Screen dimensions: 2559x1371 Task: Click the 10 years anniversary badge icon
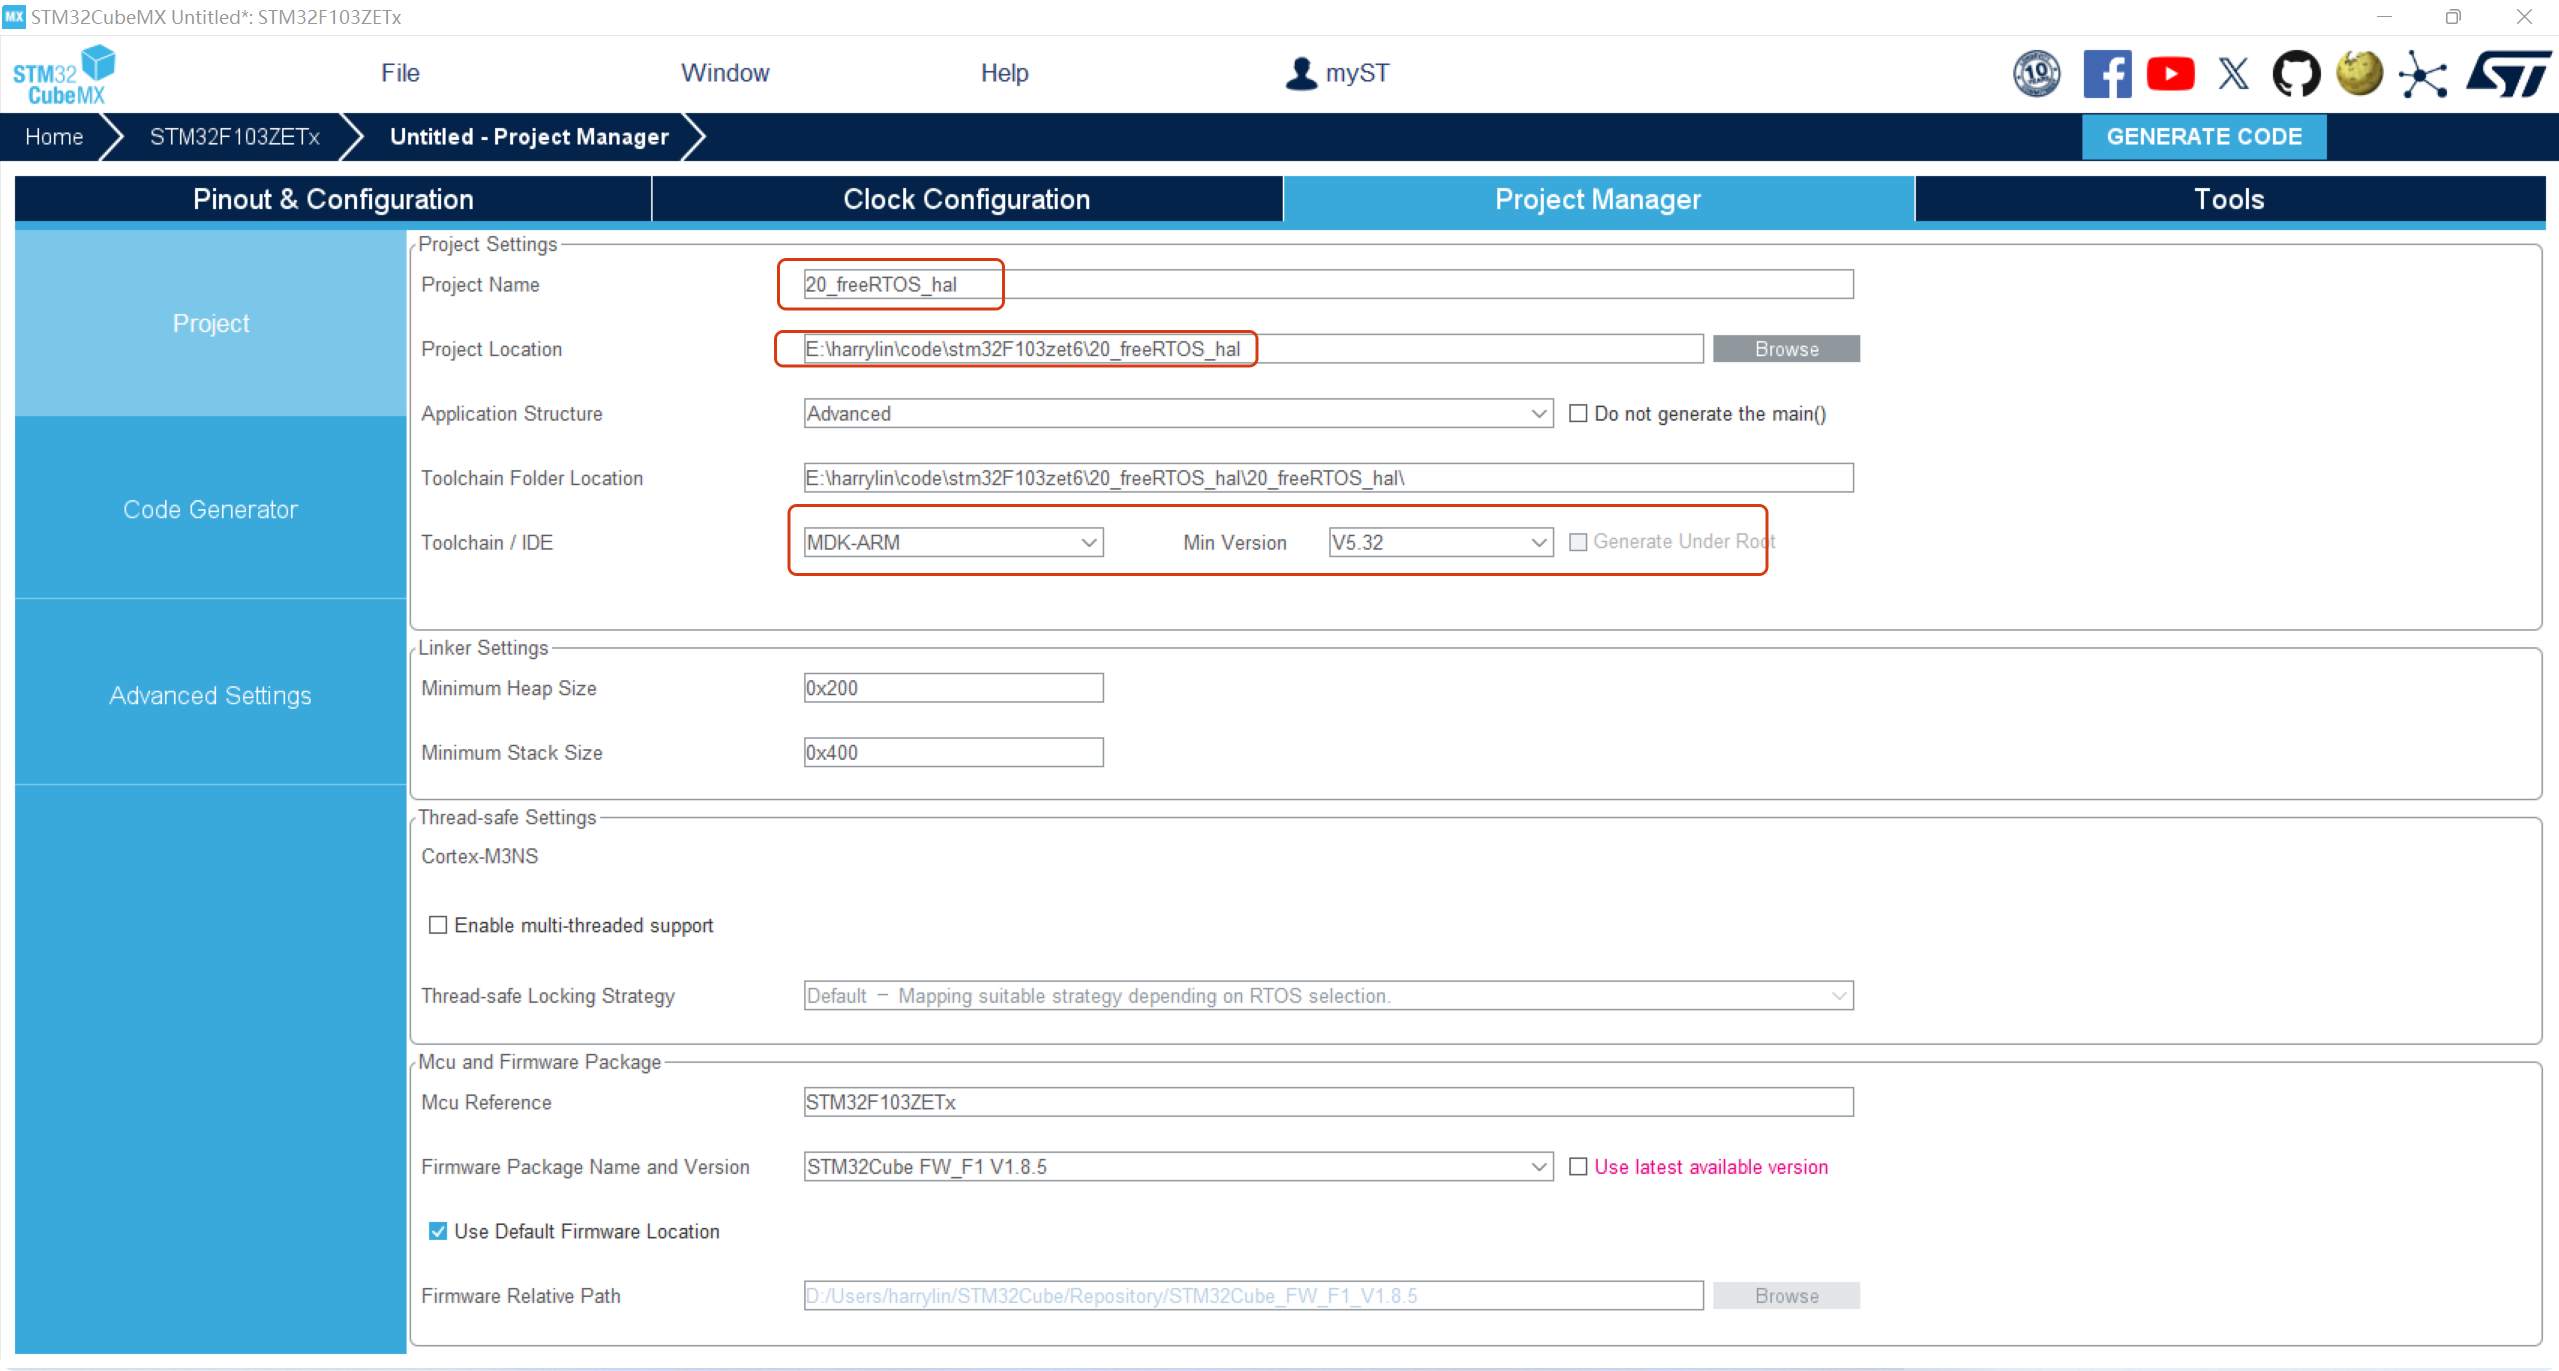pos(2036,73)
